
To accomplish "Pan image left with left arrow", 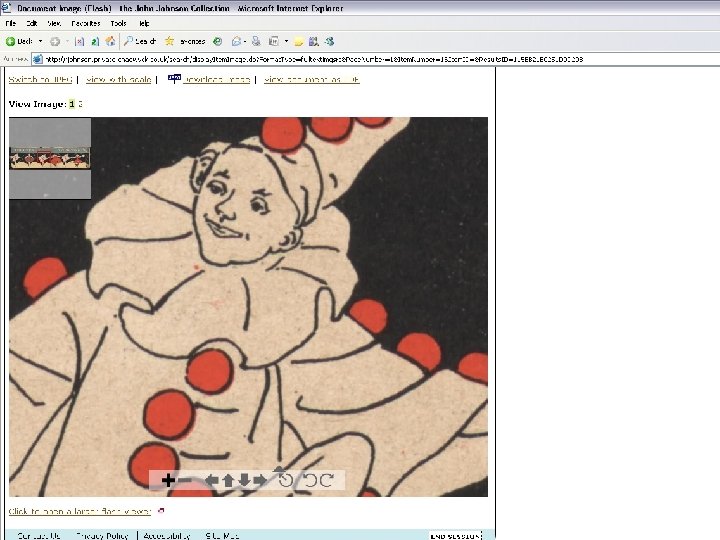I will (x=211, y=480).
